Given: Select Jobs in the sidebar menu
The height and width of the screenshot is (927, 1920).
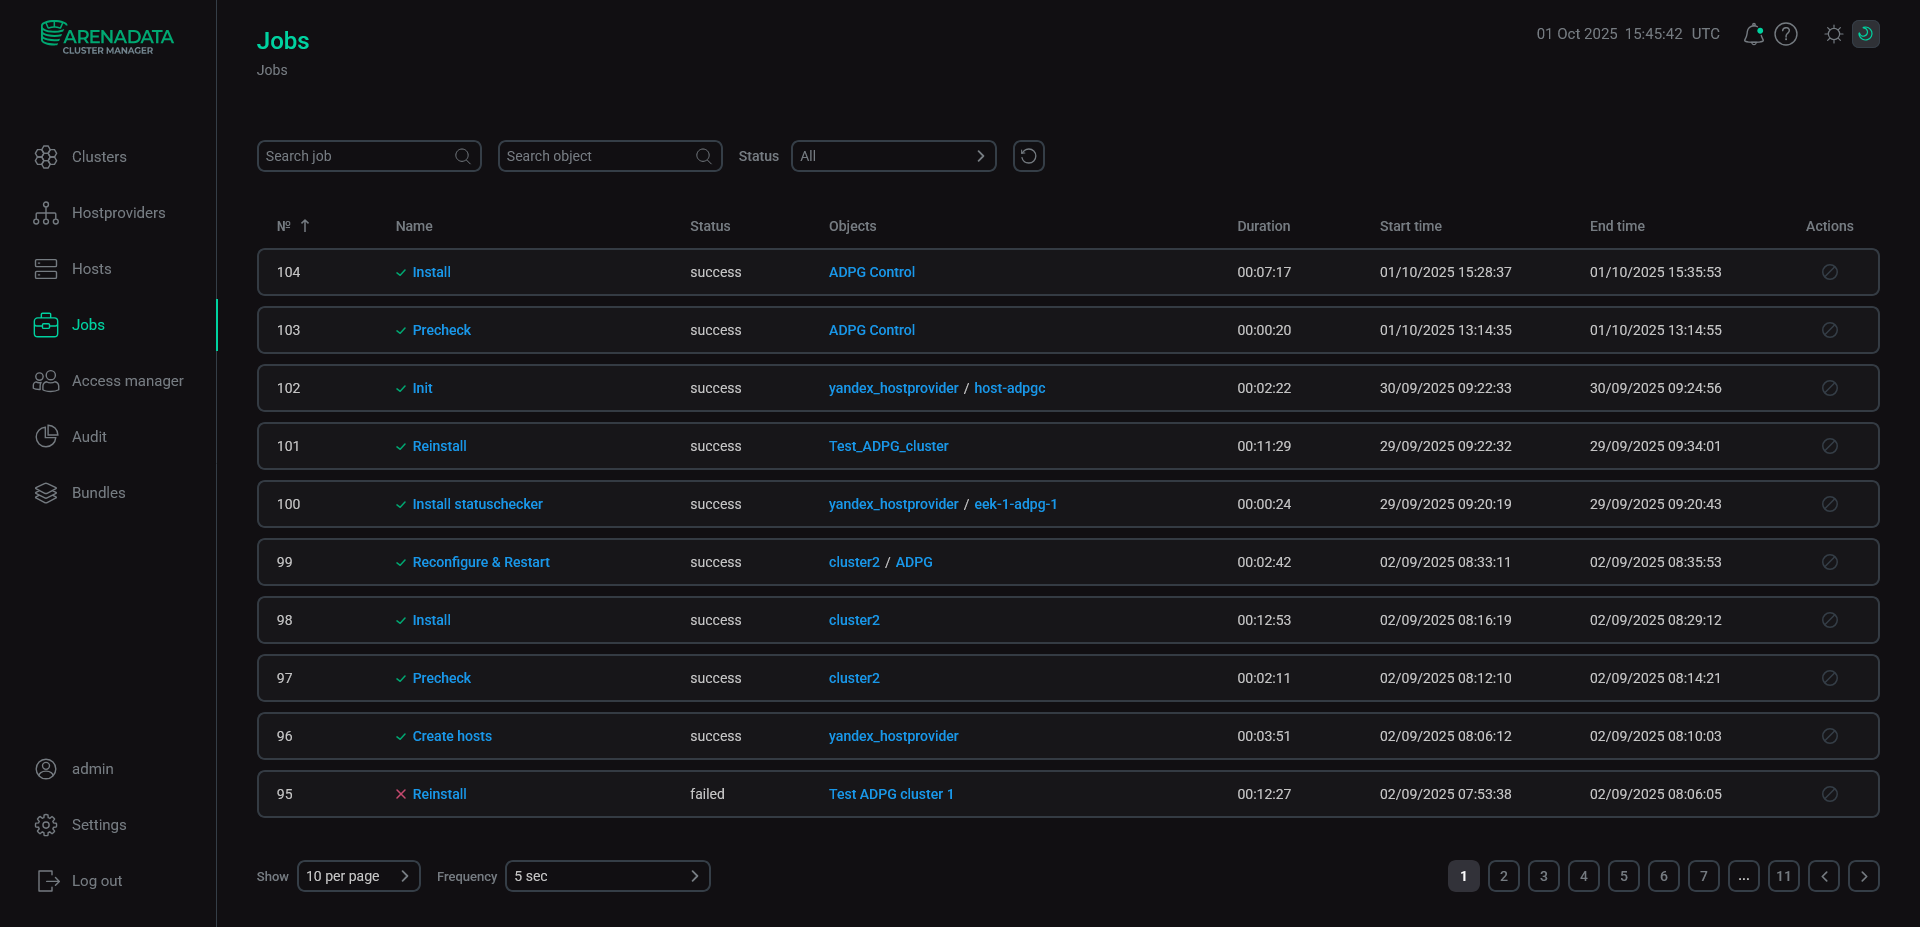Looking at the screenshot, I should (x=87, y=324).
